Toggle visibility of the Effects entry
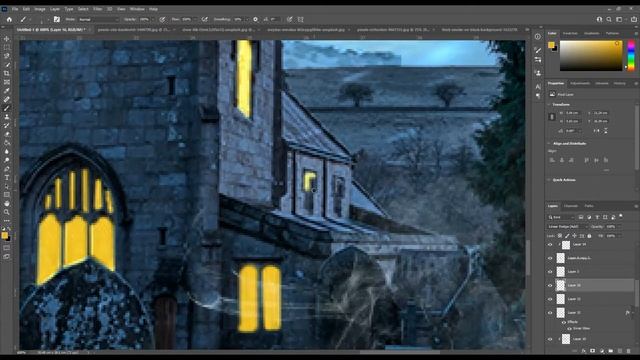The width and height of the screenshot is (640, 360). click(564, 322)
